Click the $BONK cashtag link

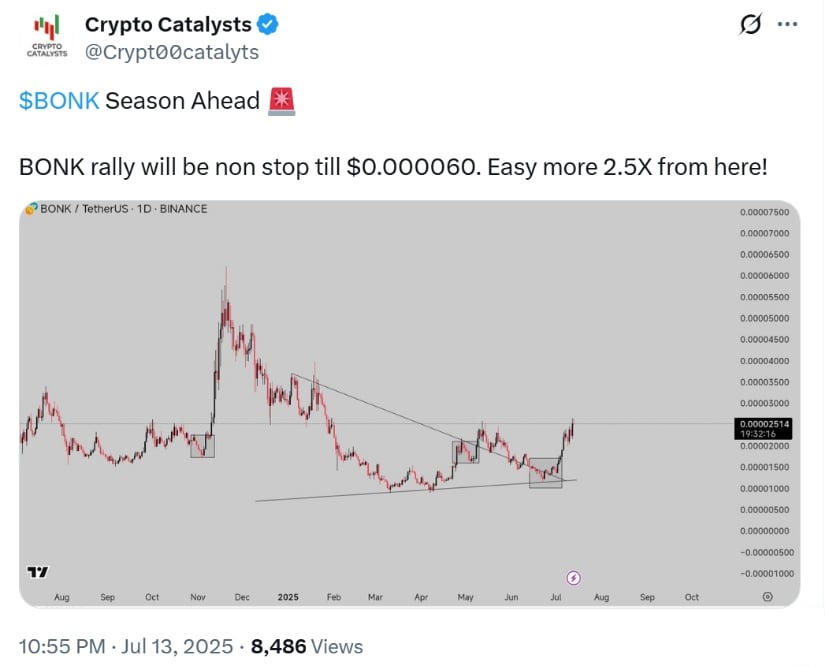59,100
